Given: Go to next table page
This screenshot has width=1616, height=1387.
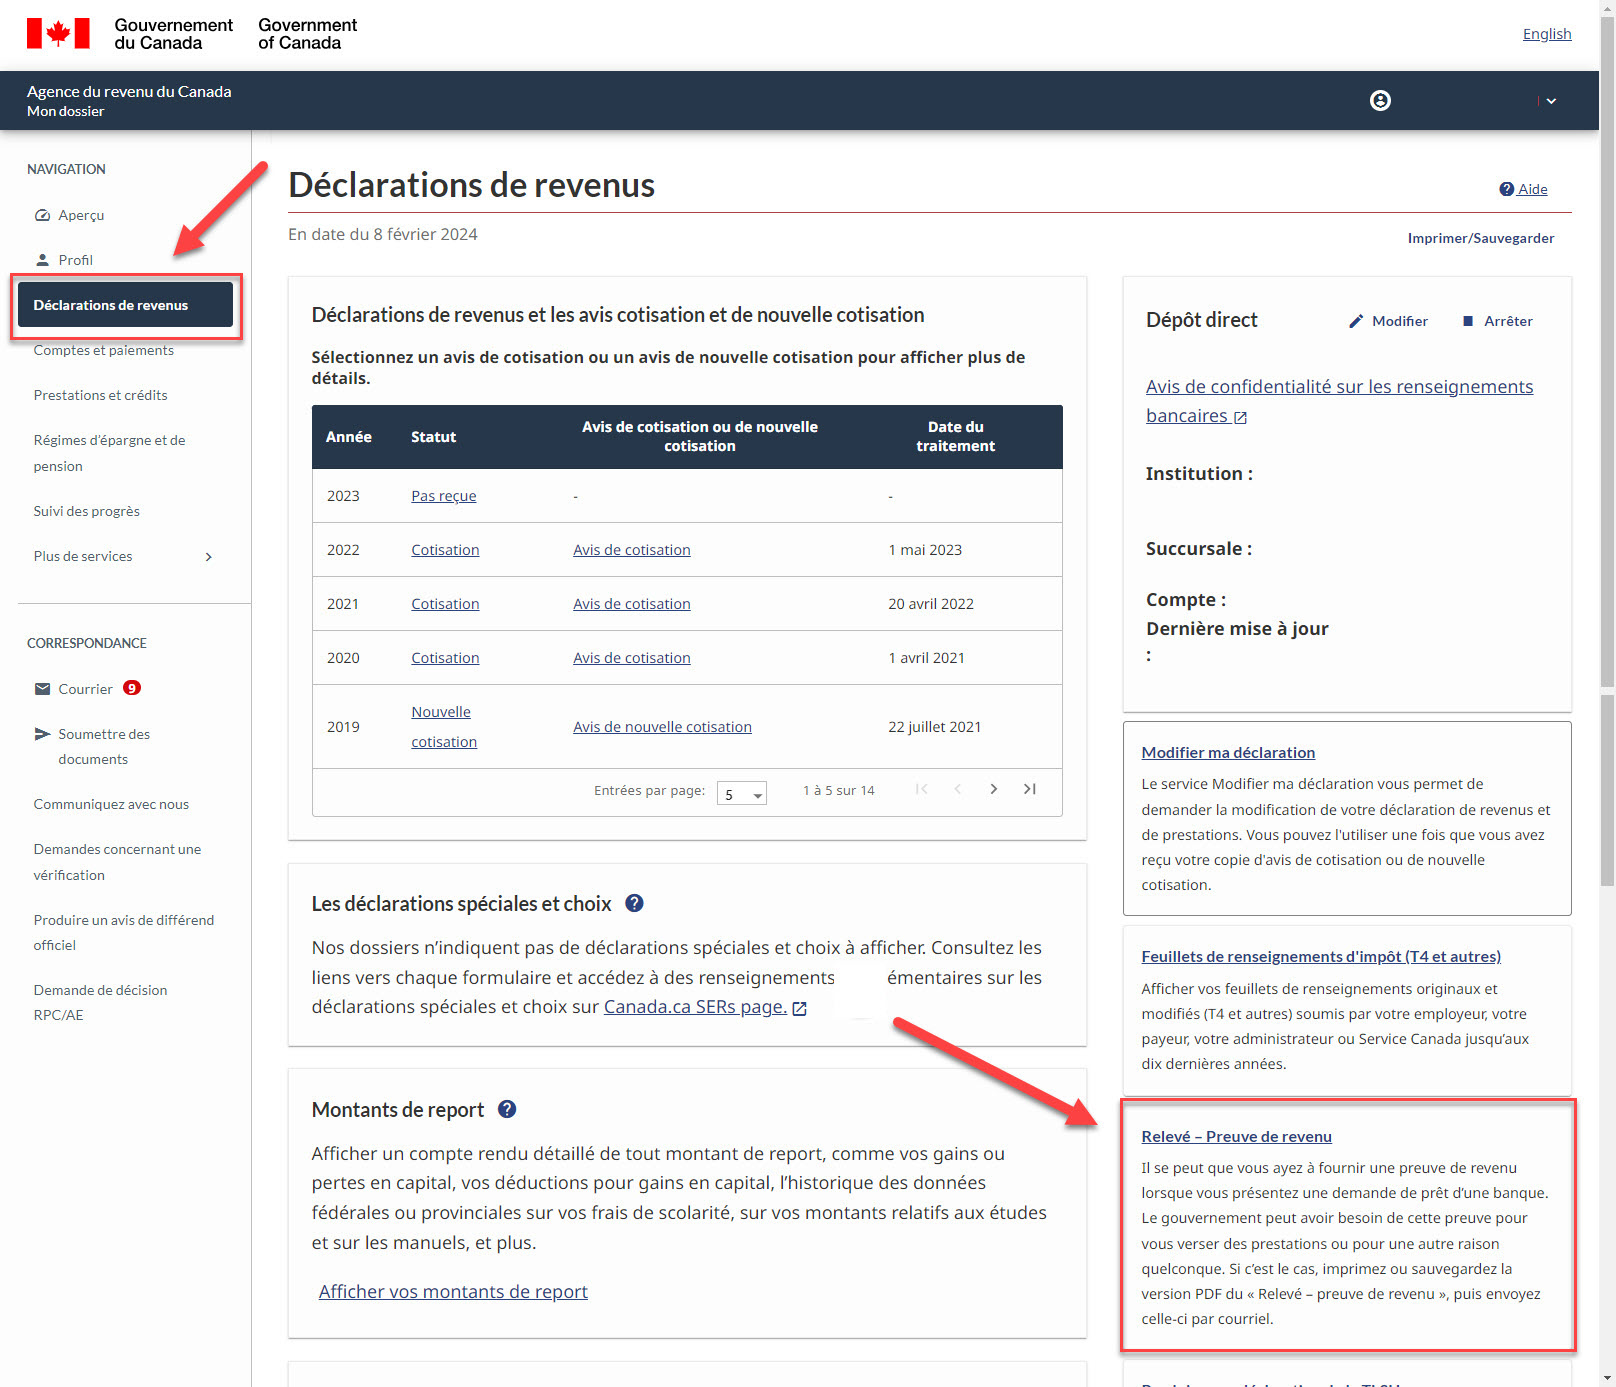Looking at the screenshot, I should click(993, 789).
